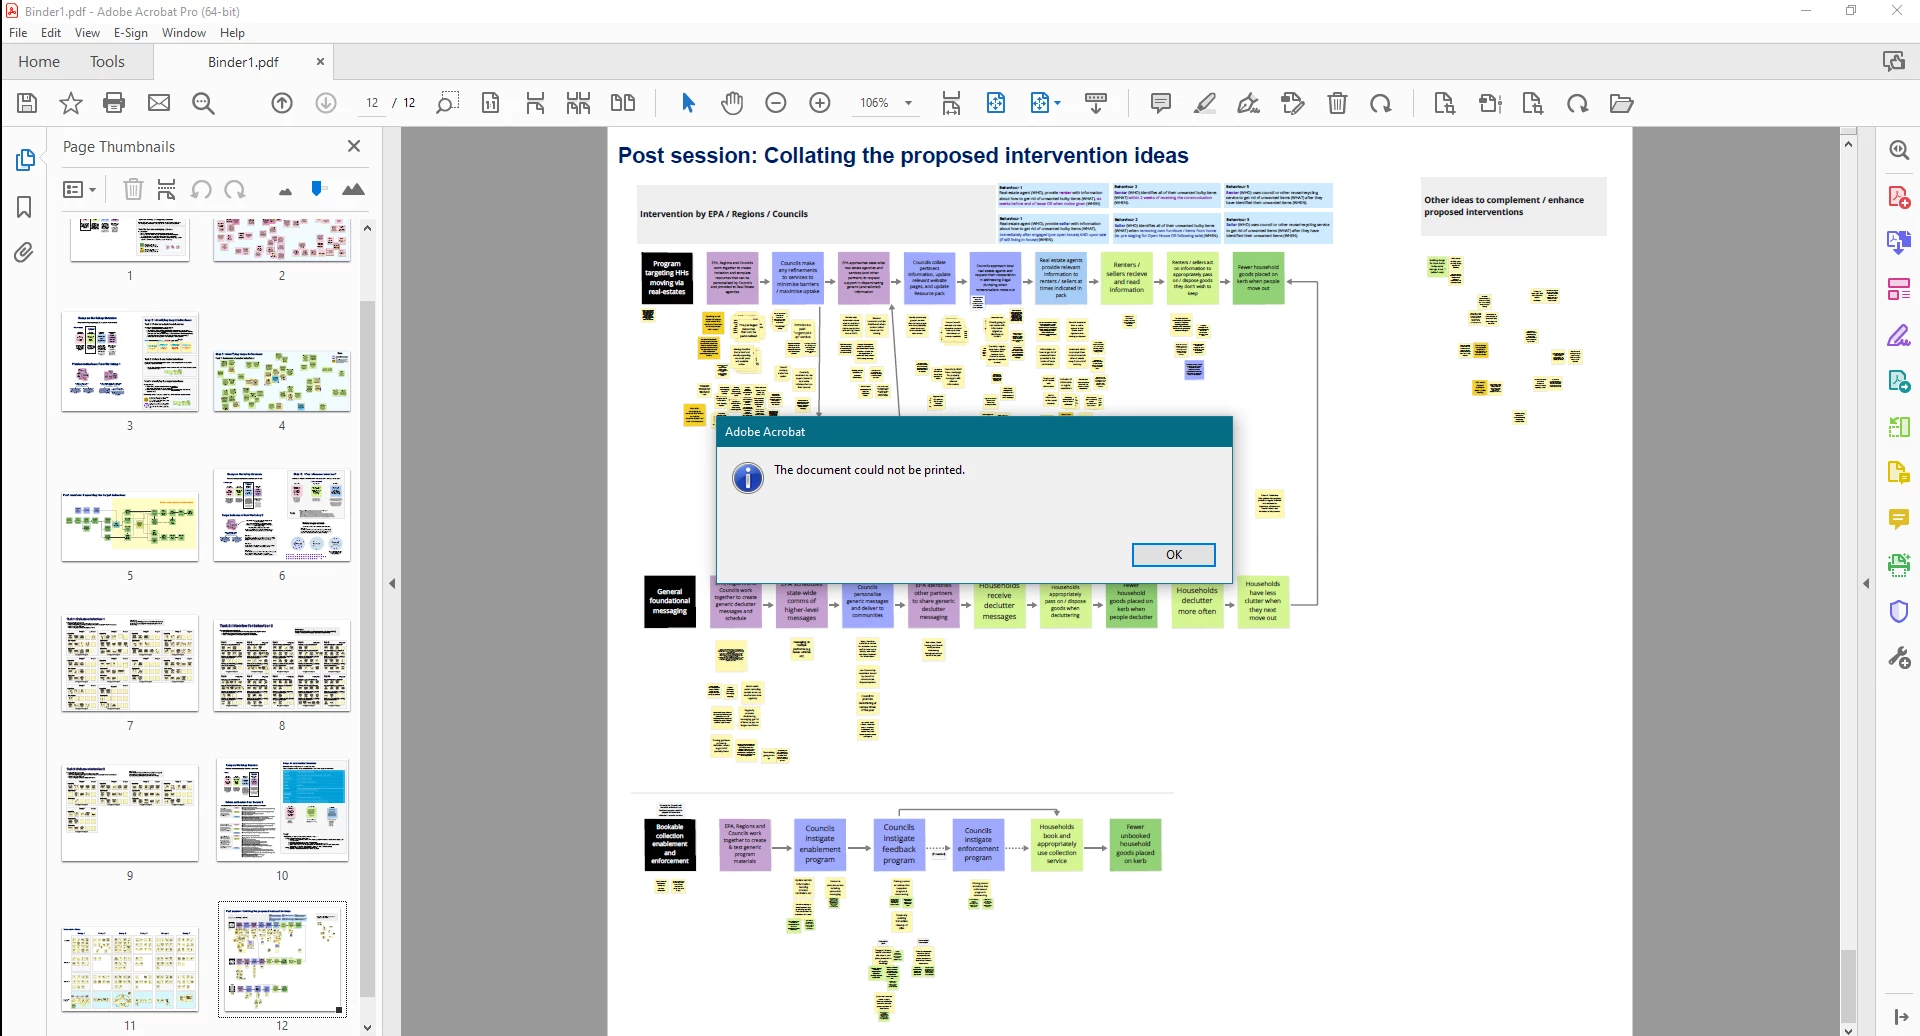Click the page number field showing 12
The image size is (1920, 1036).
372,103
